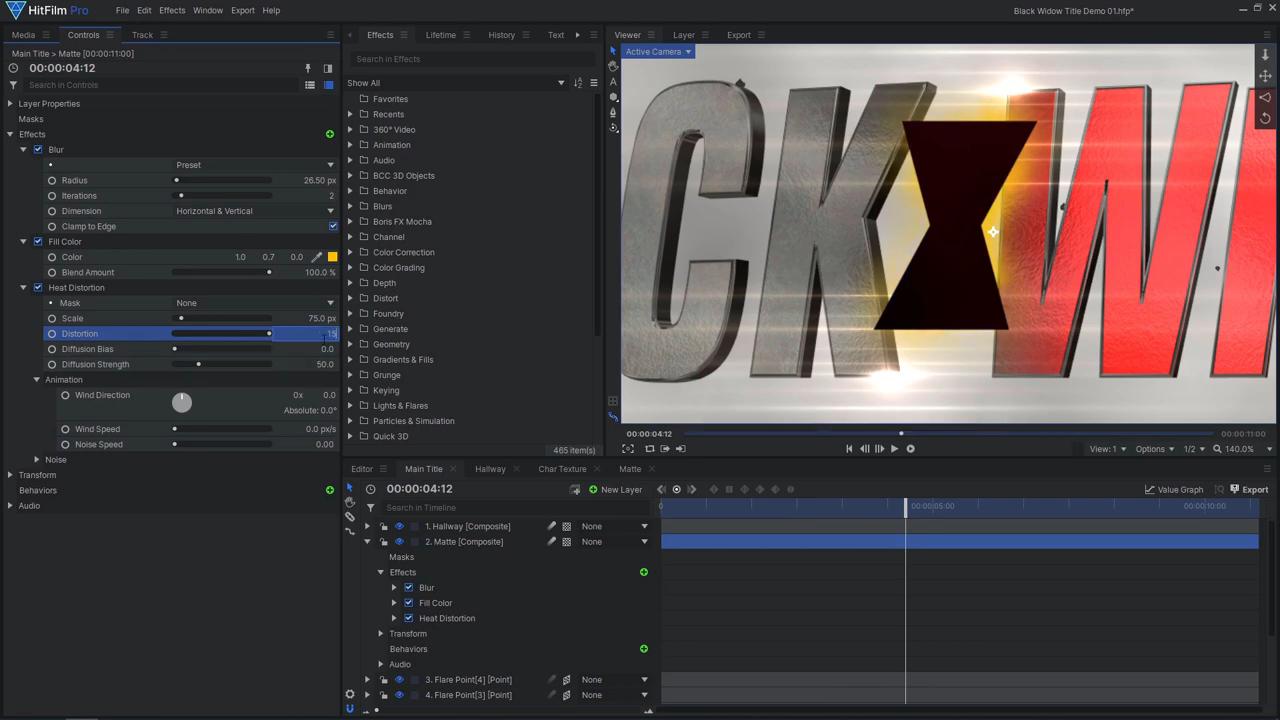Click the yellow Fill Color swatch

pos(333,257)
